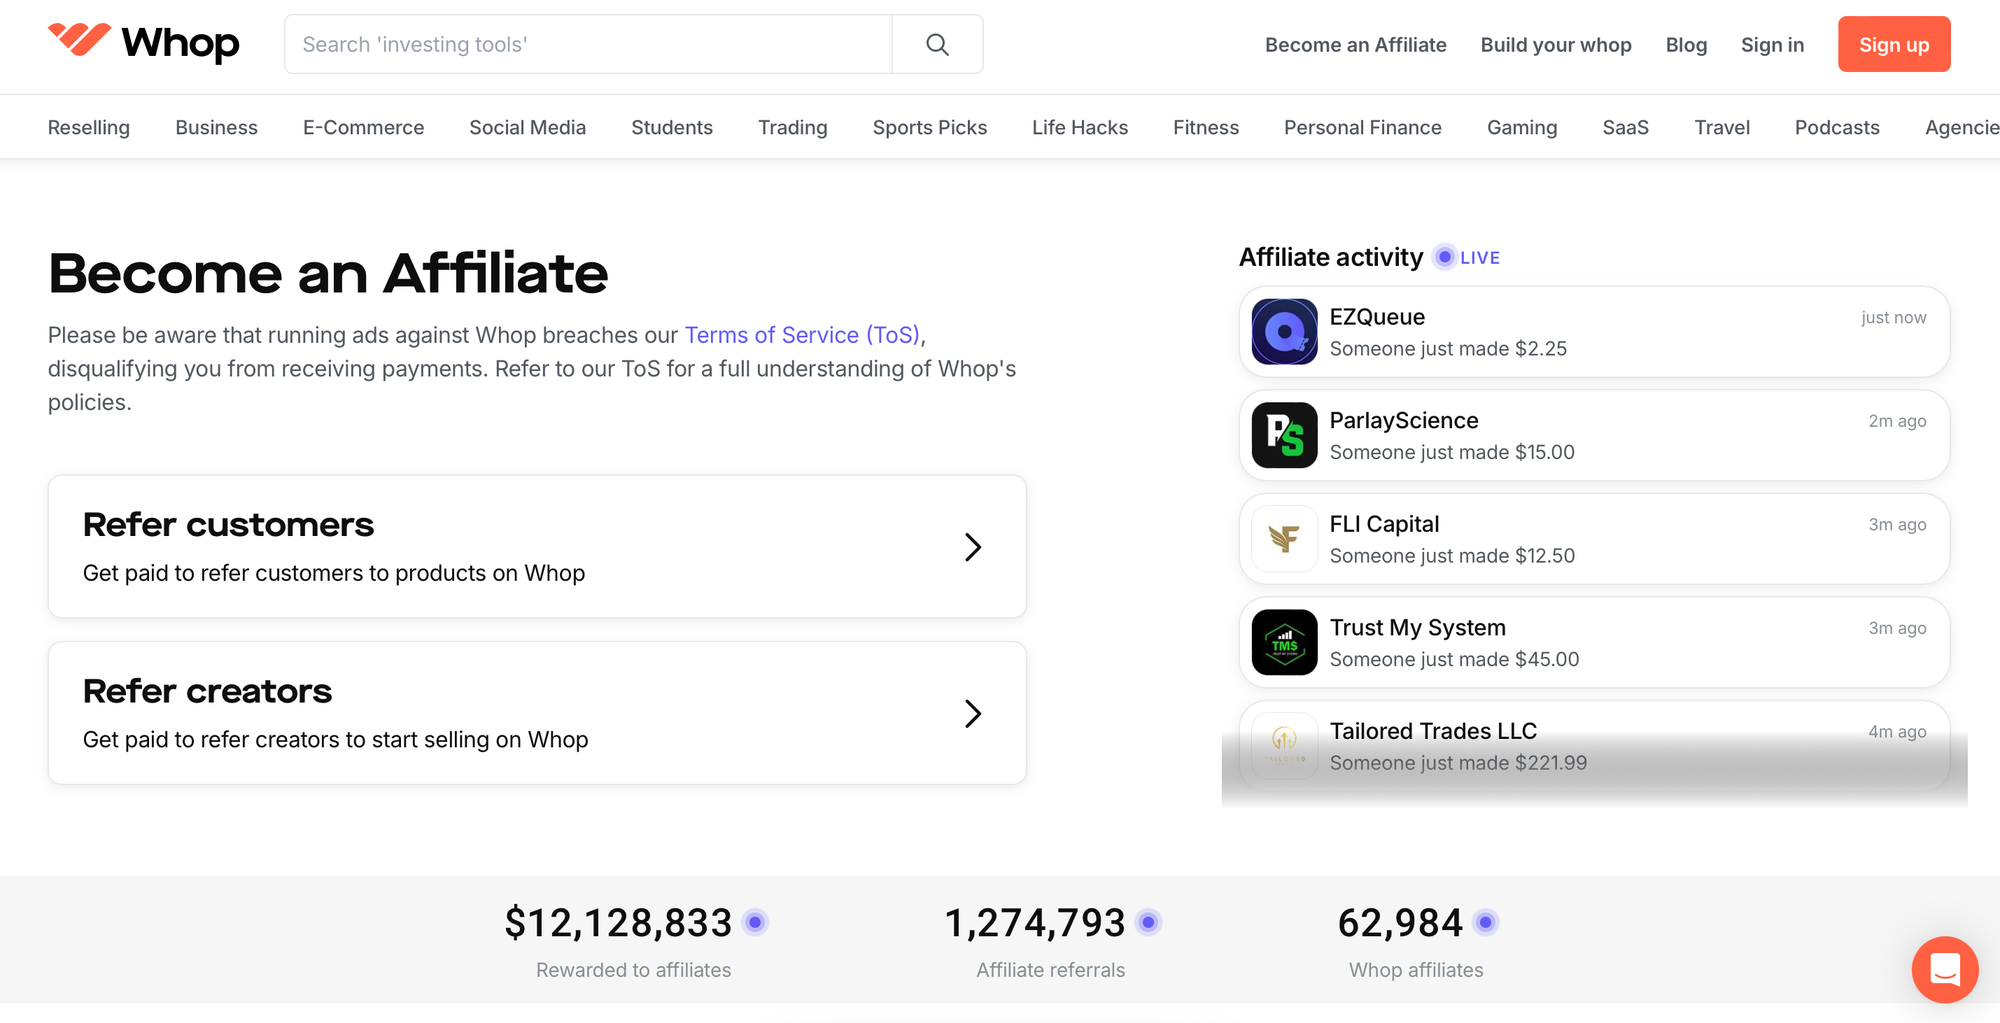Open the Blog link

[1686, 44]
